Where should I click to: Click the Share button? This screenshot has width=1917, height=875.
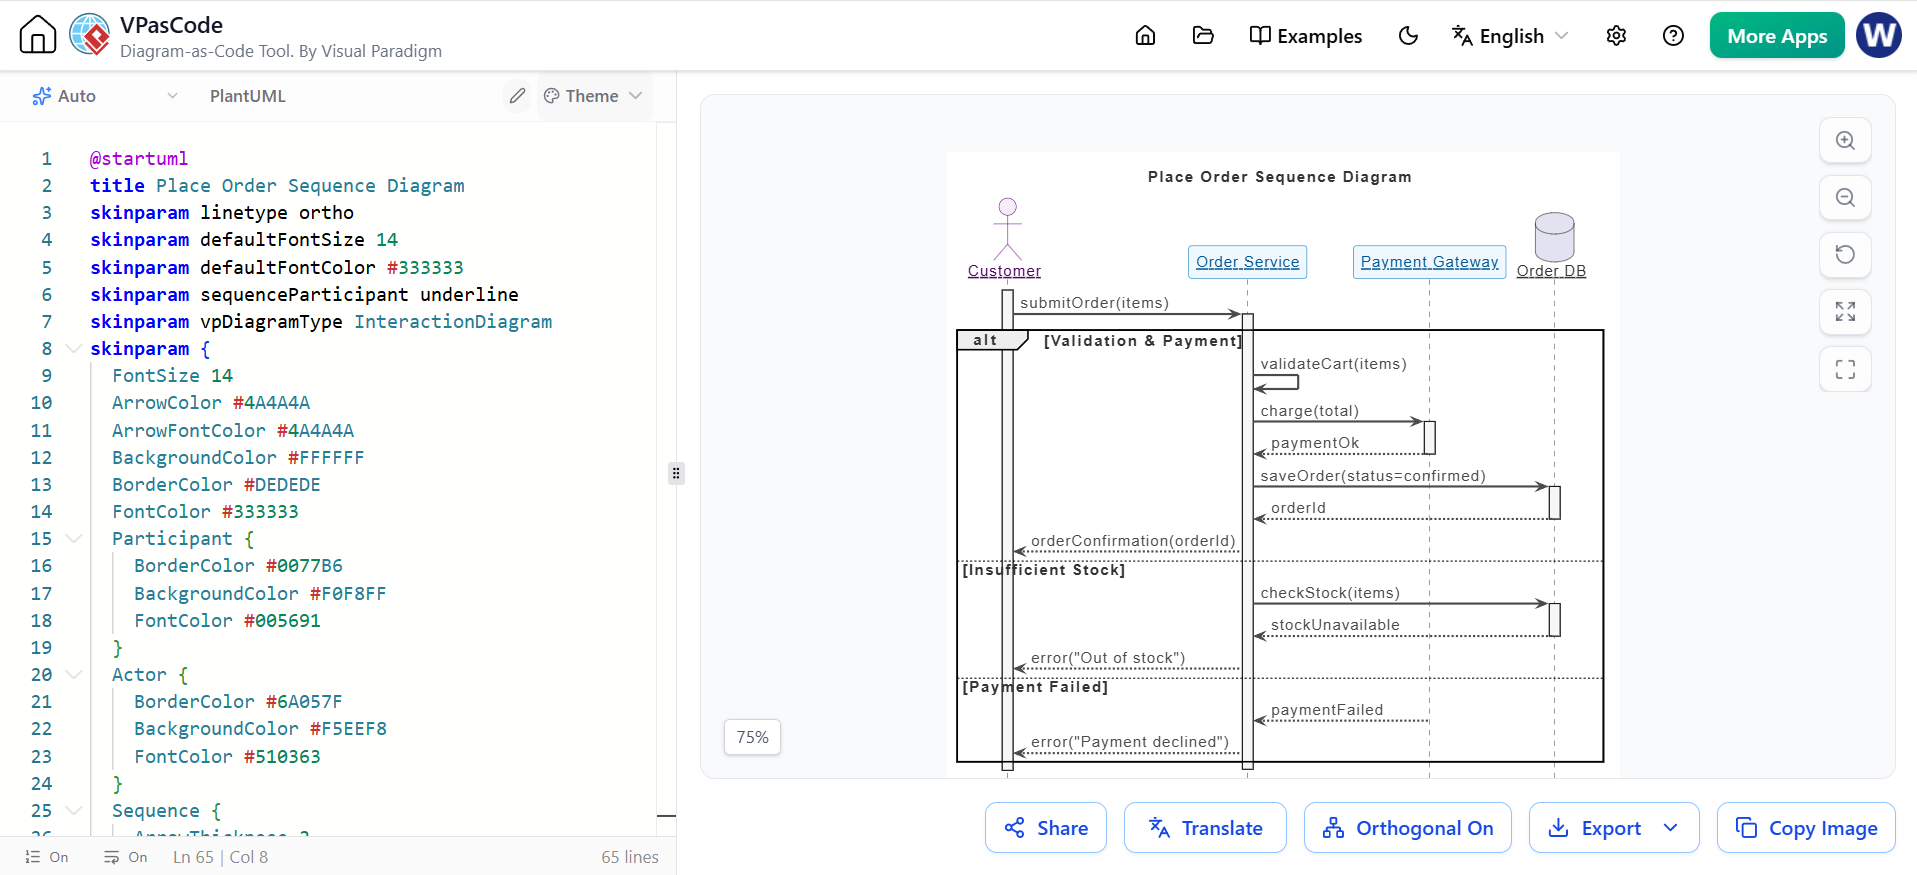click(x=1046, y=828)
